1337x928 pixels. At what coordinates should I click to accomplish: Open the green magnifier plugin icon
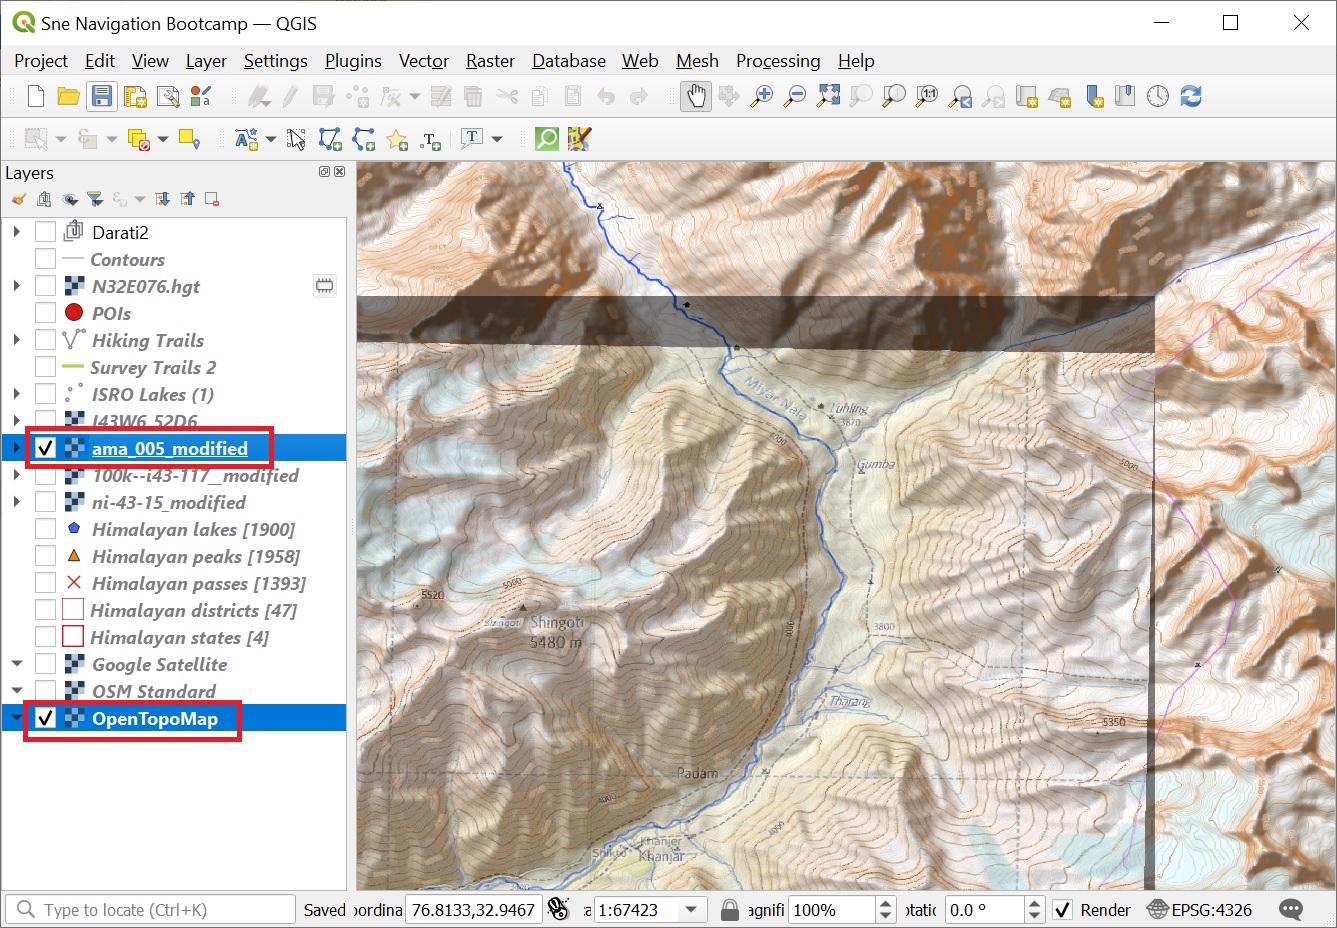[547, 138]
